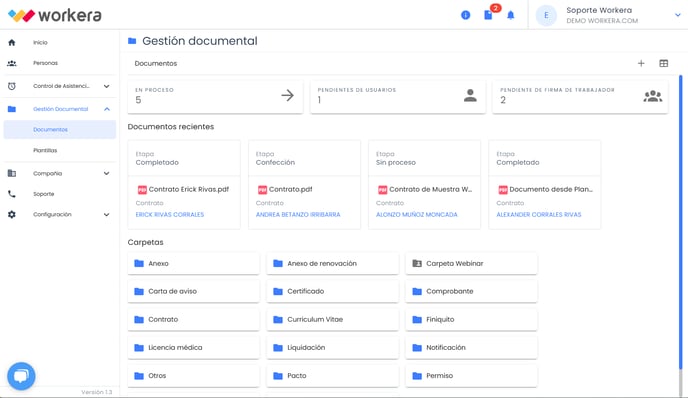Open the chat support bubble
Screen dimensions: 688x398
tap(21, 376)
